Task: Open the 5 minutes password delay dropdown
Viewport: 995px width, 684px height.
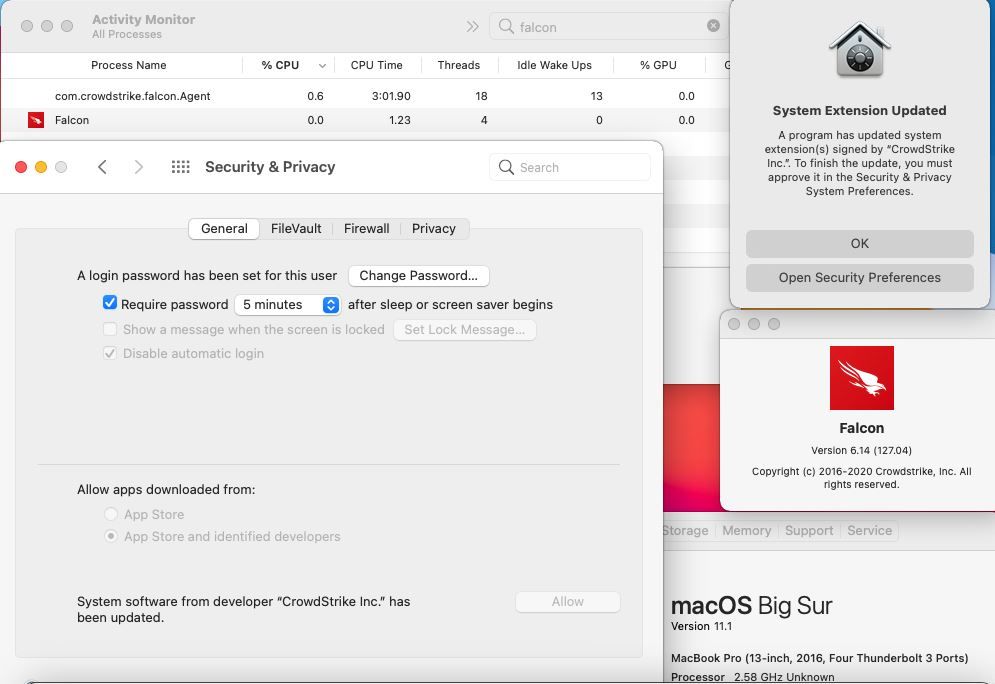Action: coord(287,305)
